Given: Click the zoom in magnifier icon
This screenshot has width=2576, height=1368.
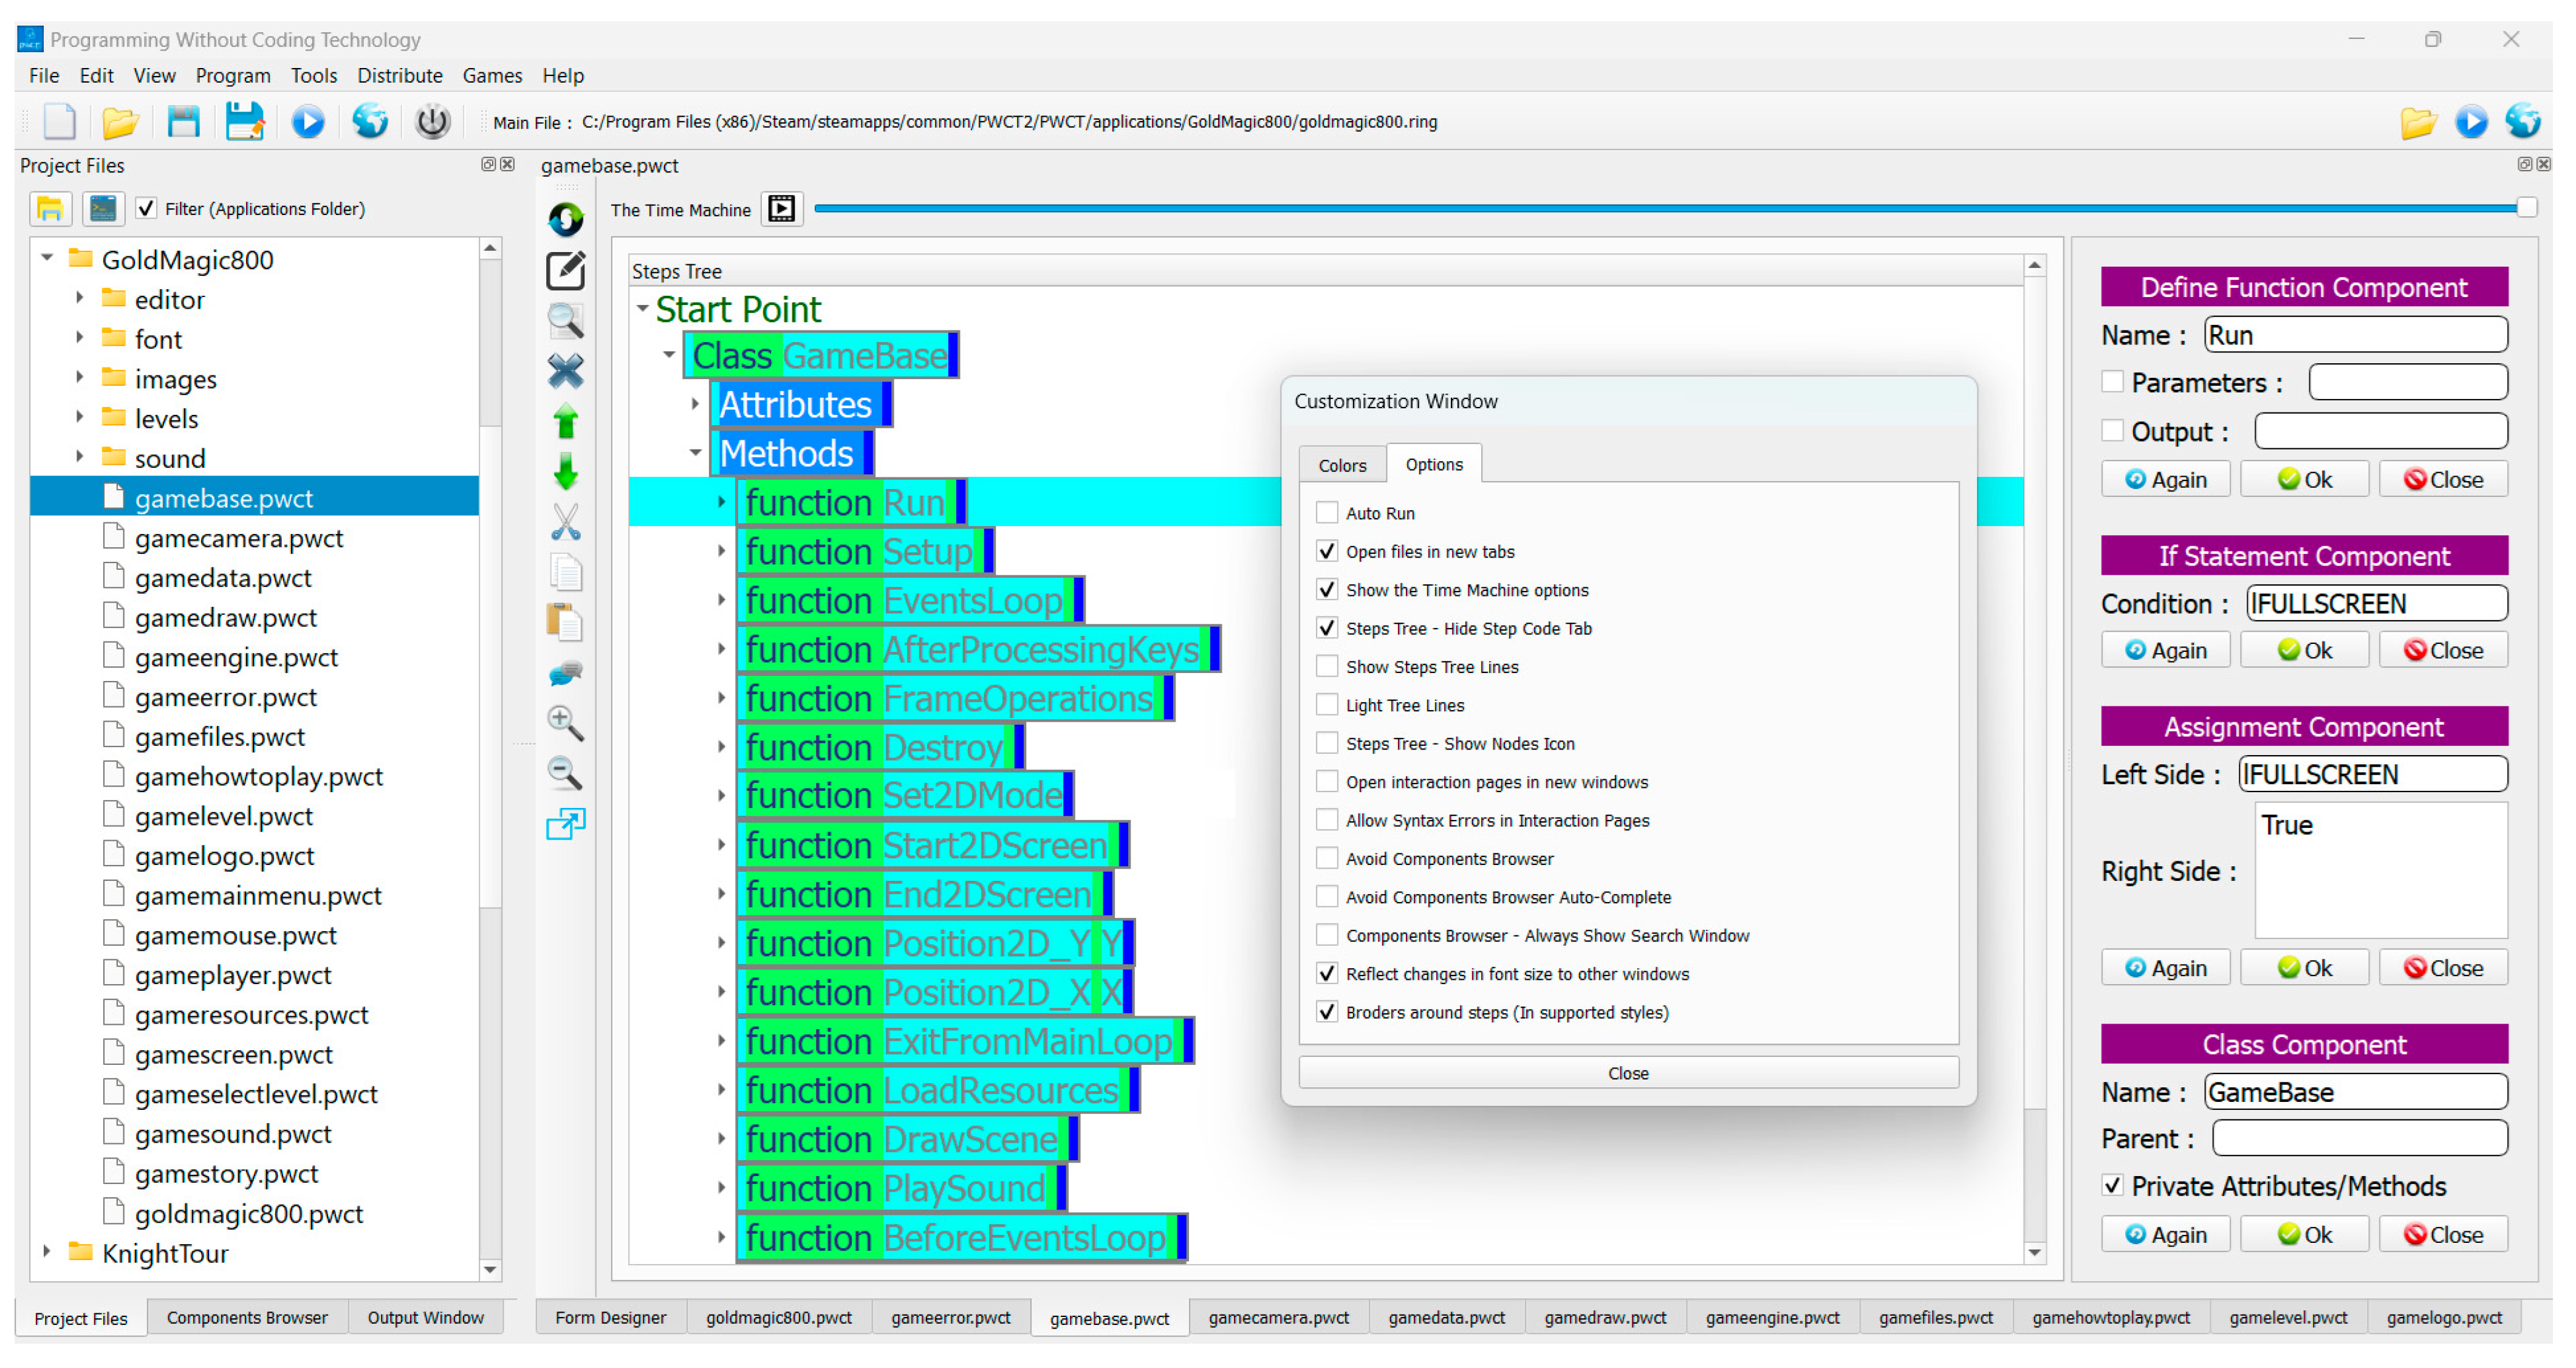Looking at the screenshot, I should click(566, 722).
